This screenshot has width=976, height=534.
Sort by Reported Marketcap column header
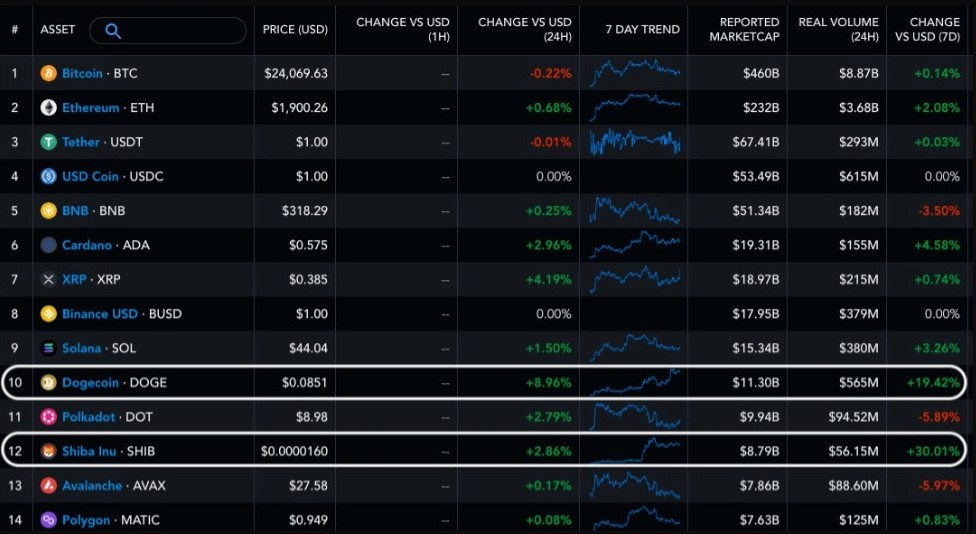click(x=743, y=30)
